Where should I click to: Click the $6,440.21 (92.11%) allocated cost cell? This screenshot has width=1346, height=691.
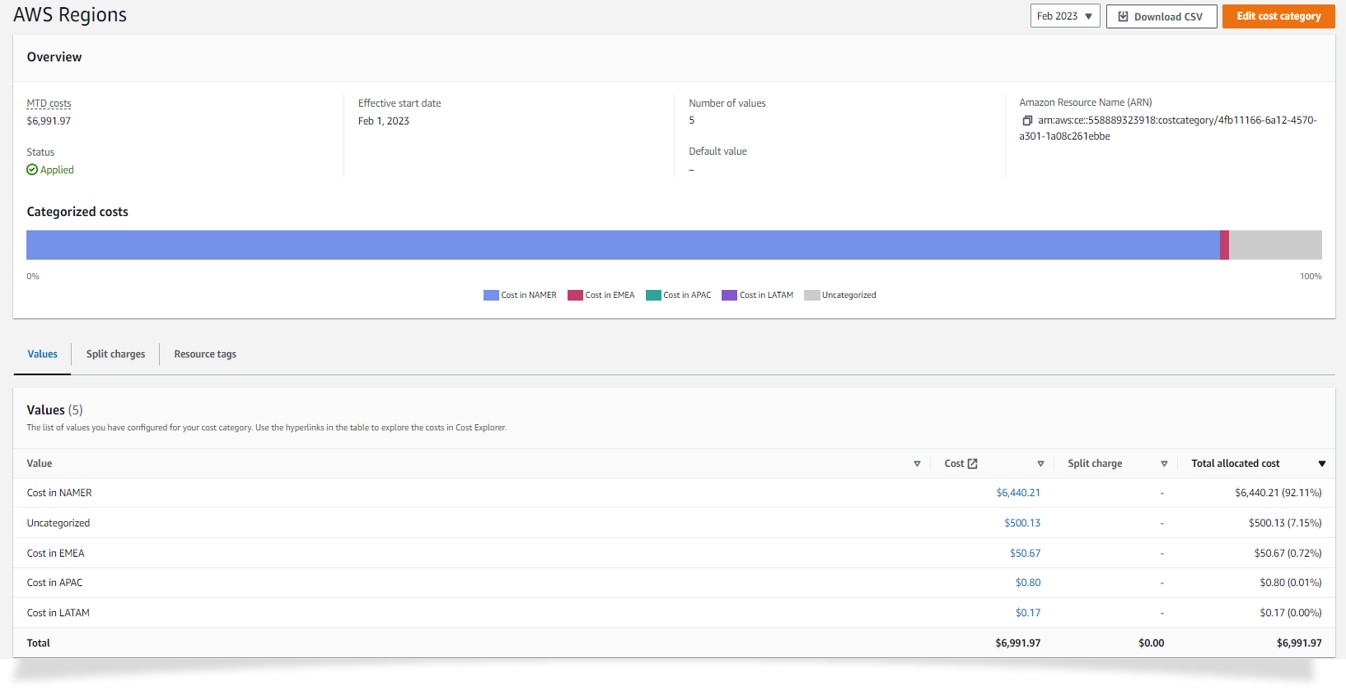click(1278, 493)
